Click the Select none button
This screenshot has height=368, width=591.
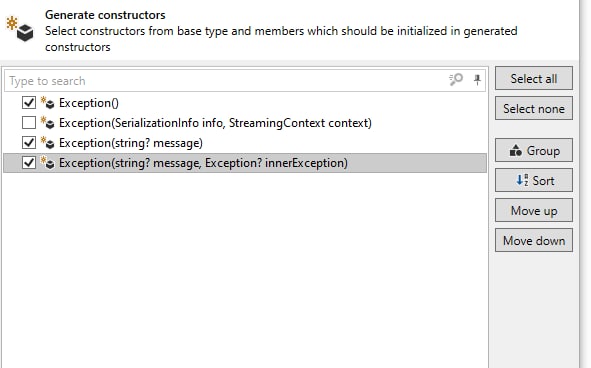pos(534,109)
